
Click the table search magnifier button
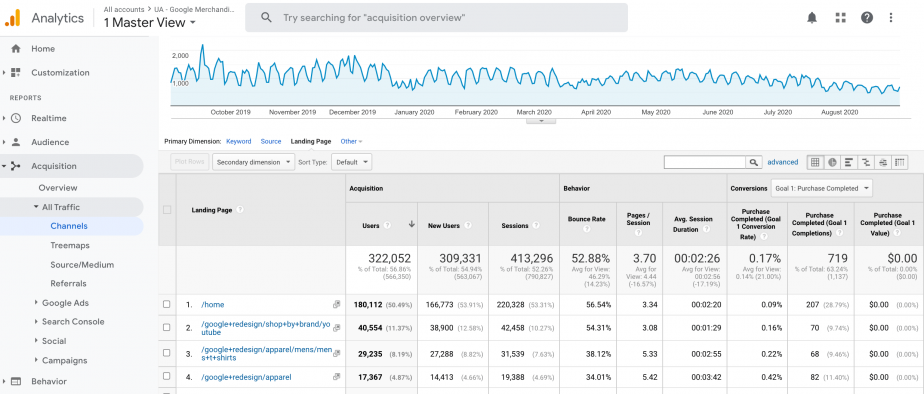click(754, 163)
